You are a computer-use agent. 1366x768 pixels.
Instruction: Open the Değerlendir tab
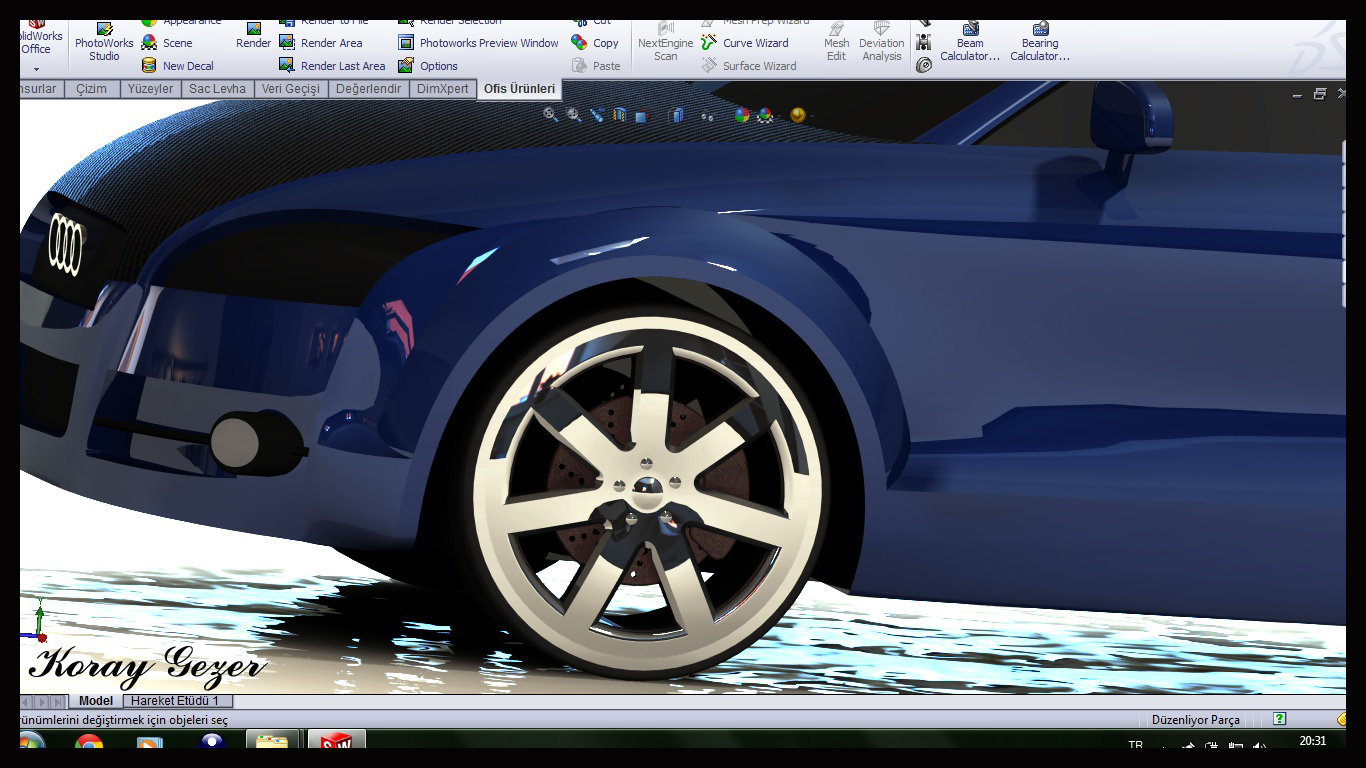368,89
